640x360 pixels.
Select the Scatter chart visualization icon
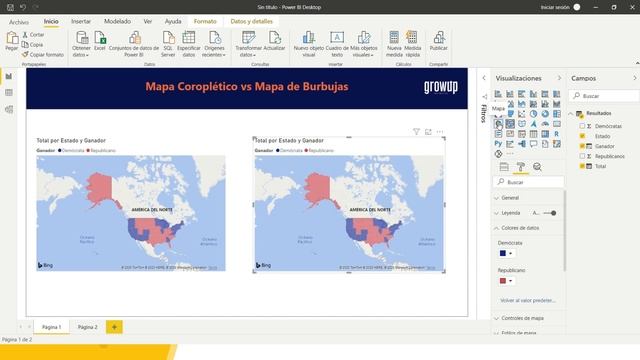point(522,114)
